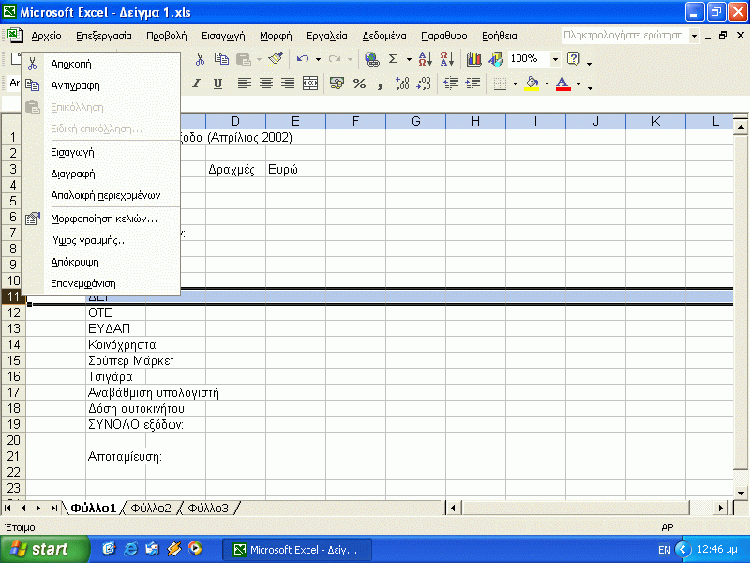This screenshot has width=750, height=563.
Task: Click the Paste clipboard toolbar icon
Action: click(243, 59)
